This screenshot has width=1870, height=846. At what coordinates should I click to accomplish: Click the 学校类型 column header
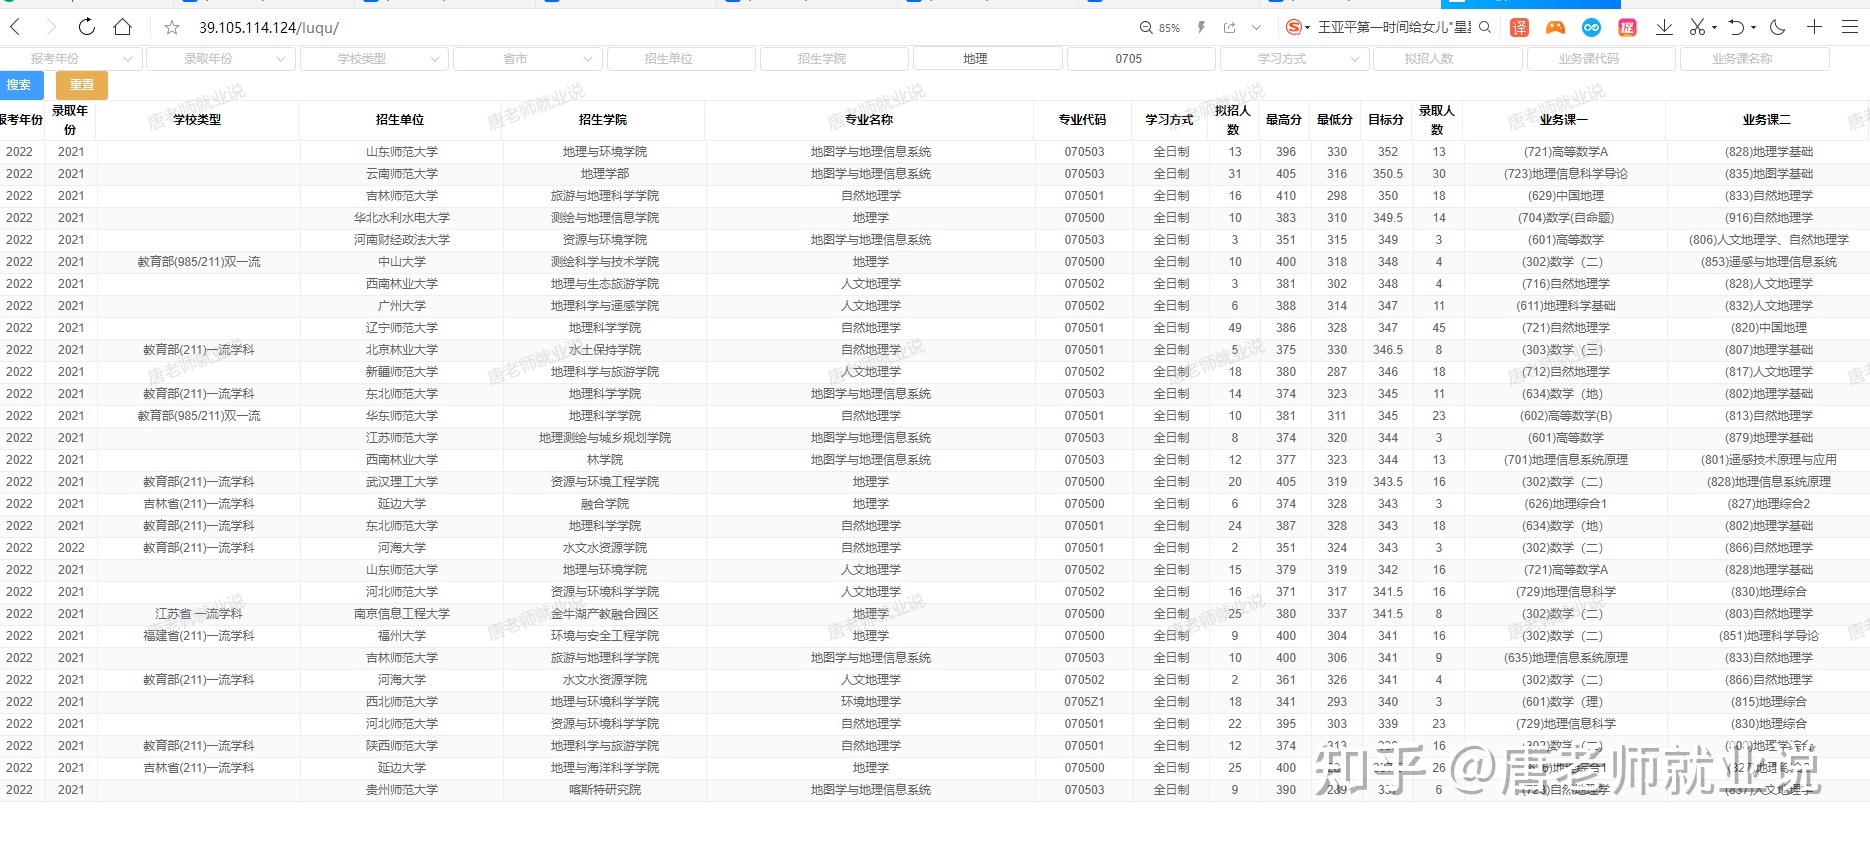(x=198, y=120)
